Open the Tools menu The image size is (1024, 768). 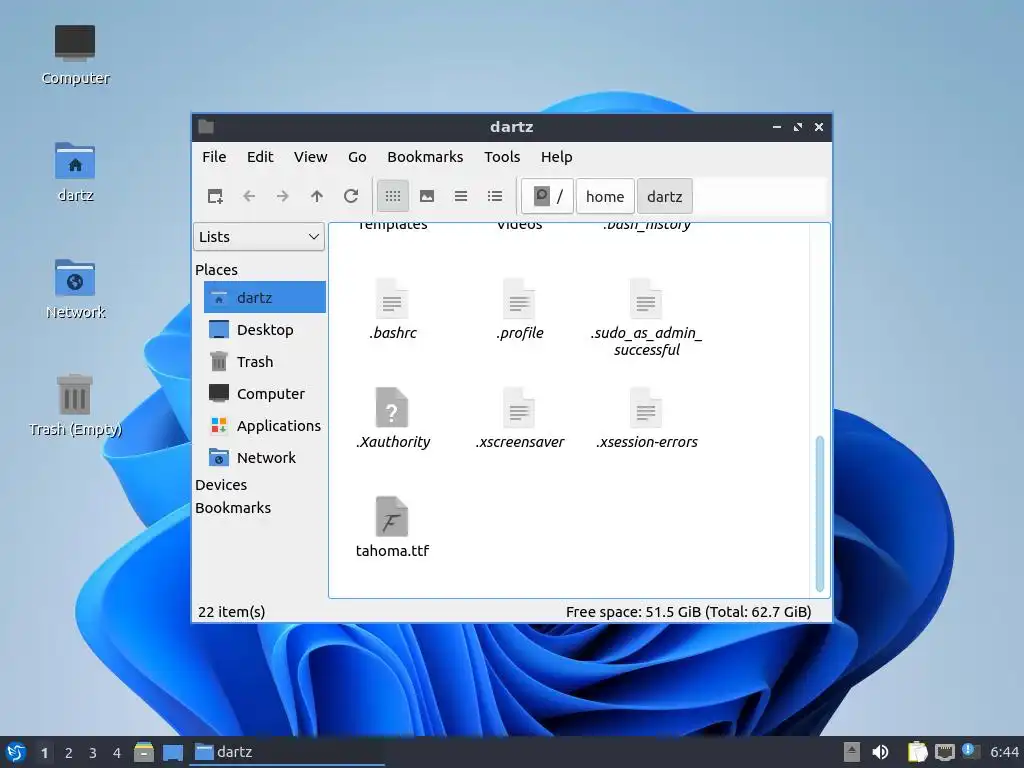502,157
